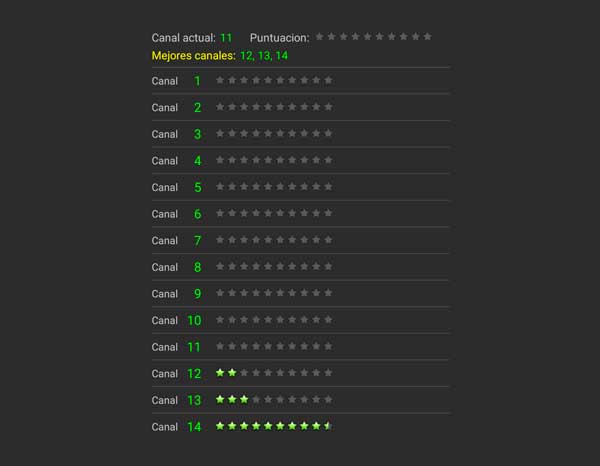Select channel number 3
The image size is (600, 466).
tap(197, 134)
